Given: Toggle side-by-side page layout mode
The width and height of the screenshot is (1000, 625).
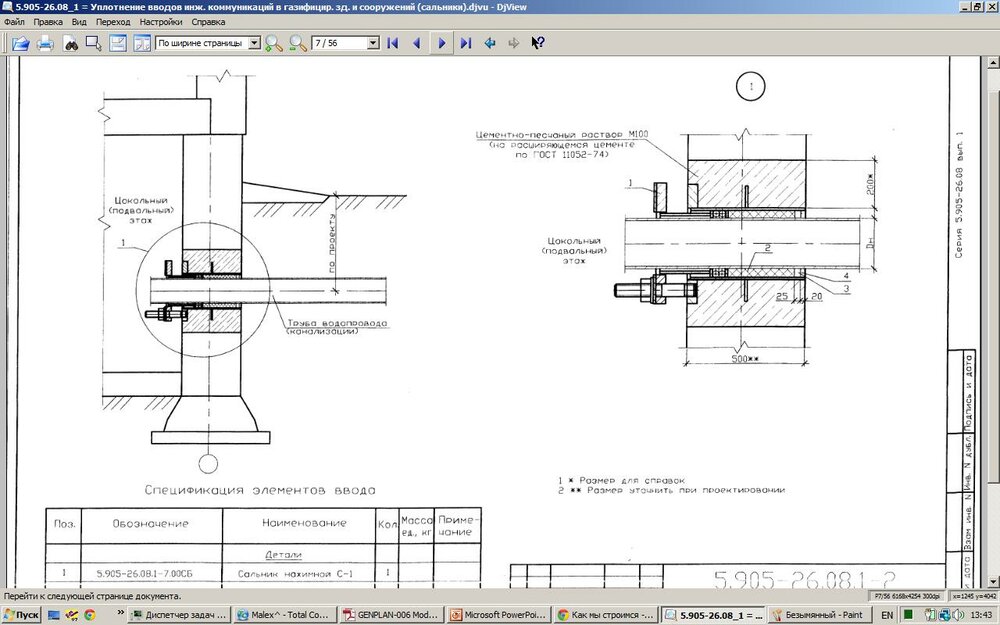Looking at the screenshot, I should (x=141, y=43).
